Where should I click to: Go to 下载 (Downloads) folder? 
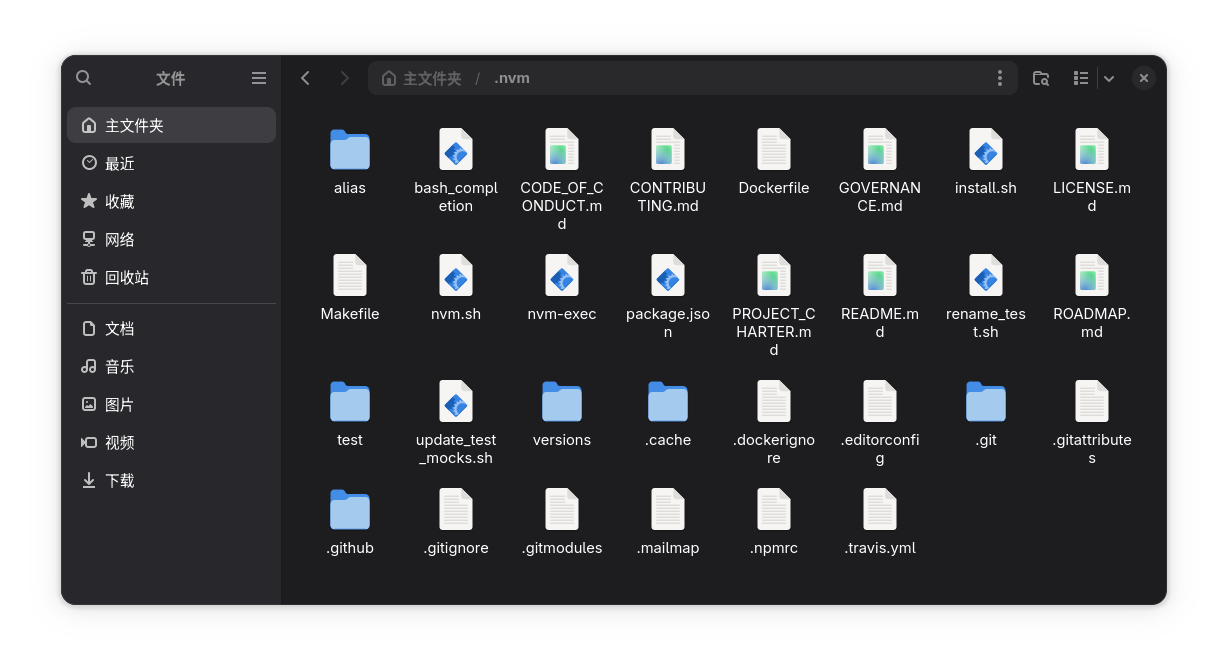(120, 481)
